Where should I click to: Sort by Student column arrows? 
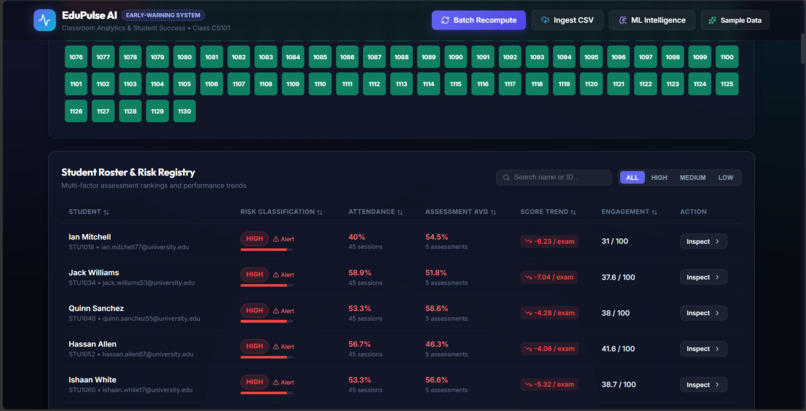pos(106,212)
